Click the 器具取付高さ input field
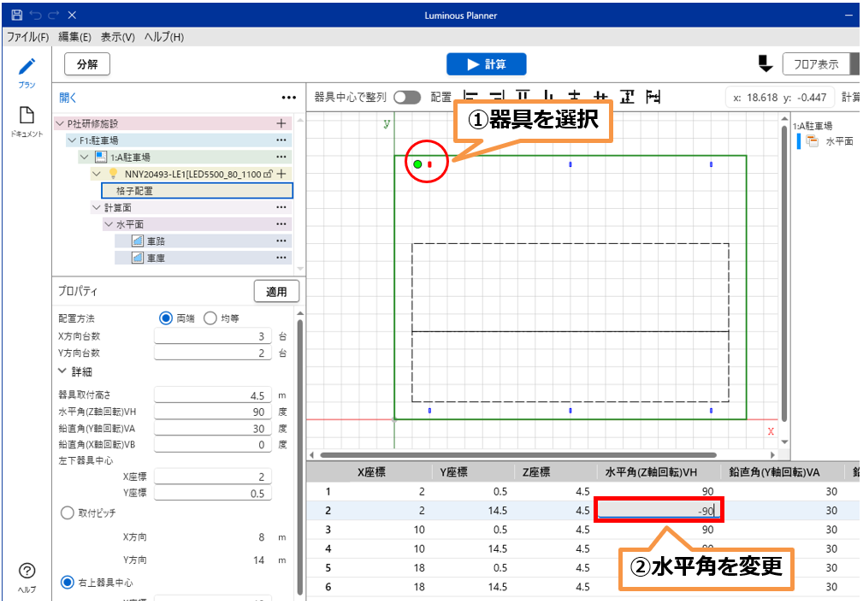Viewport: 865px width, 601px height. tap(213, 395)
